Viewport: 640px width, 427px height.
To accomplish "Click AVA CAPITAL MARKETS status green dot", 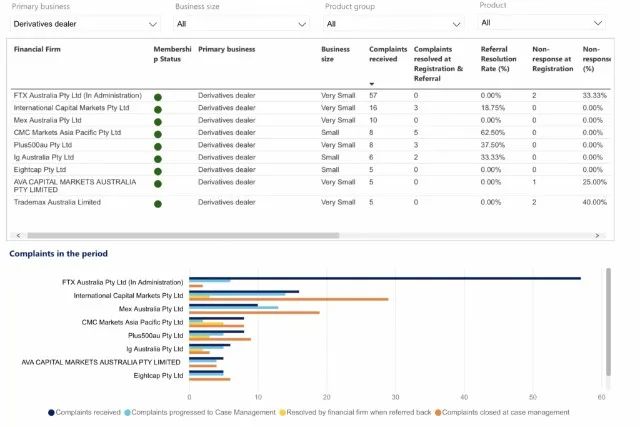I will click(158, 184).
